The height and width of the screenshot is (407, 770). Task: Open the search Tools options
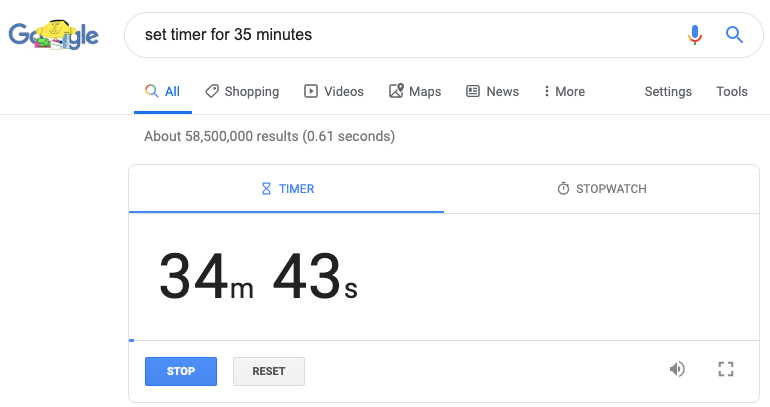(x=732, y=91)
